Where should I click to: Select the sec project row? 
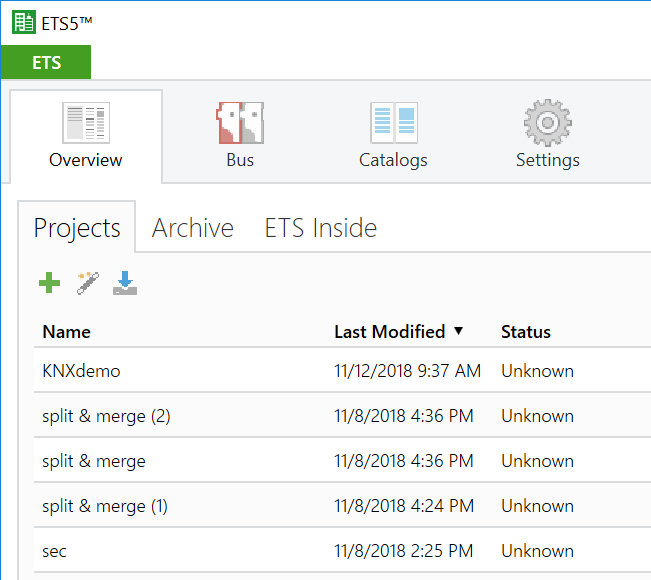click(342, 551)
